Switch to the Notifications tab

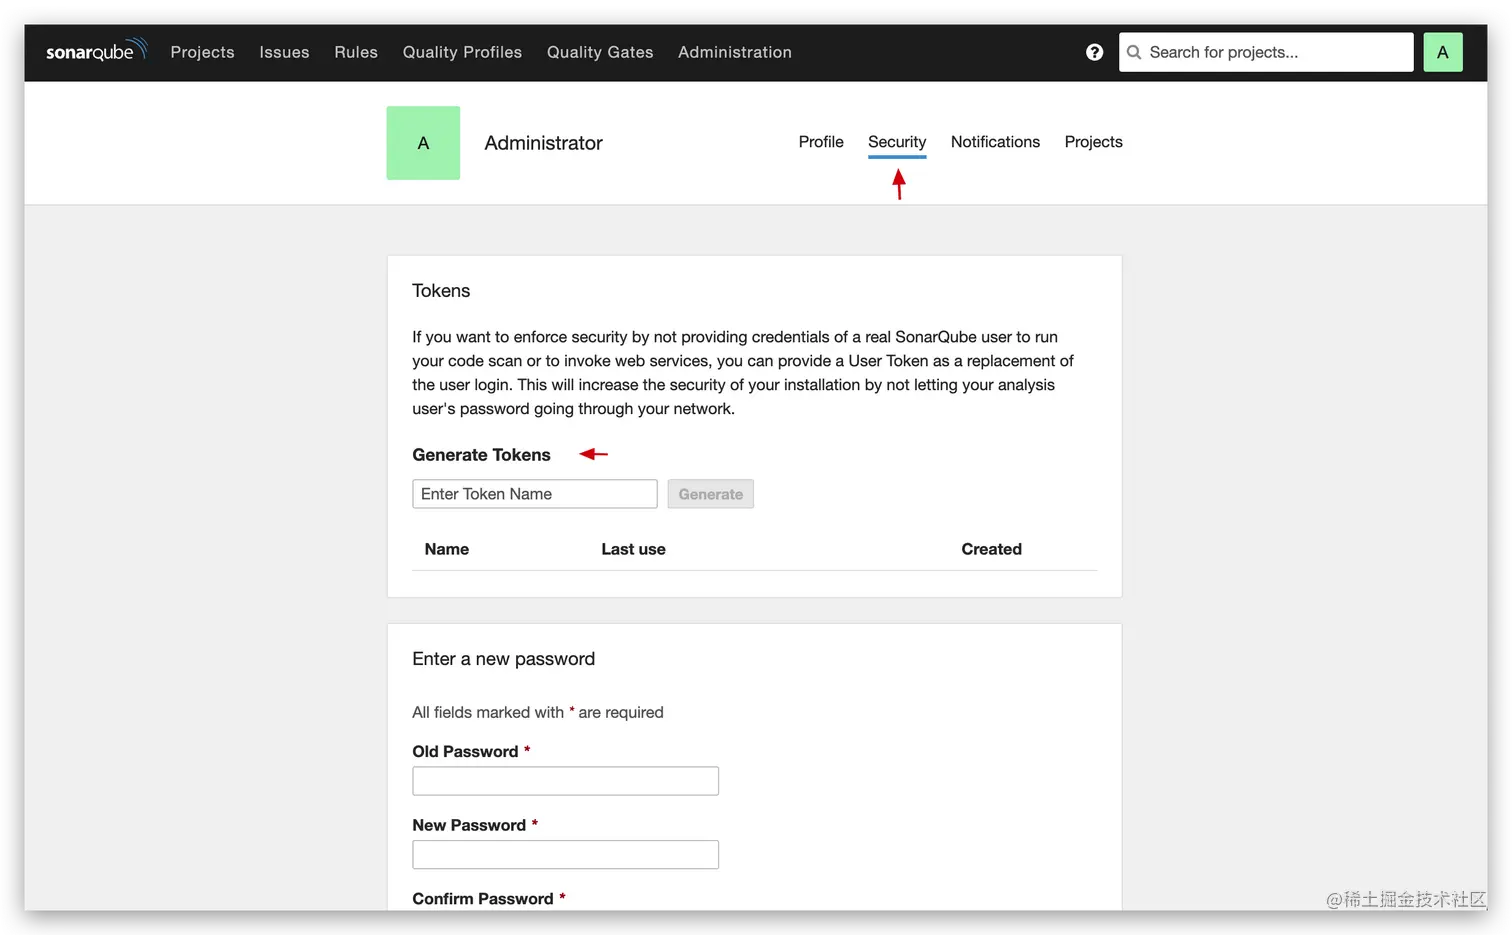995,142
